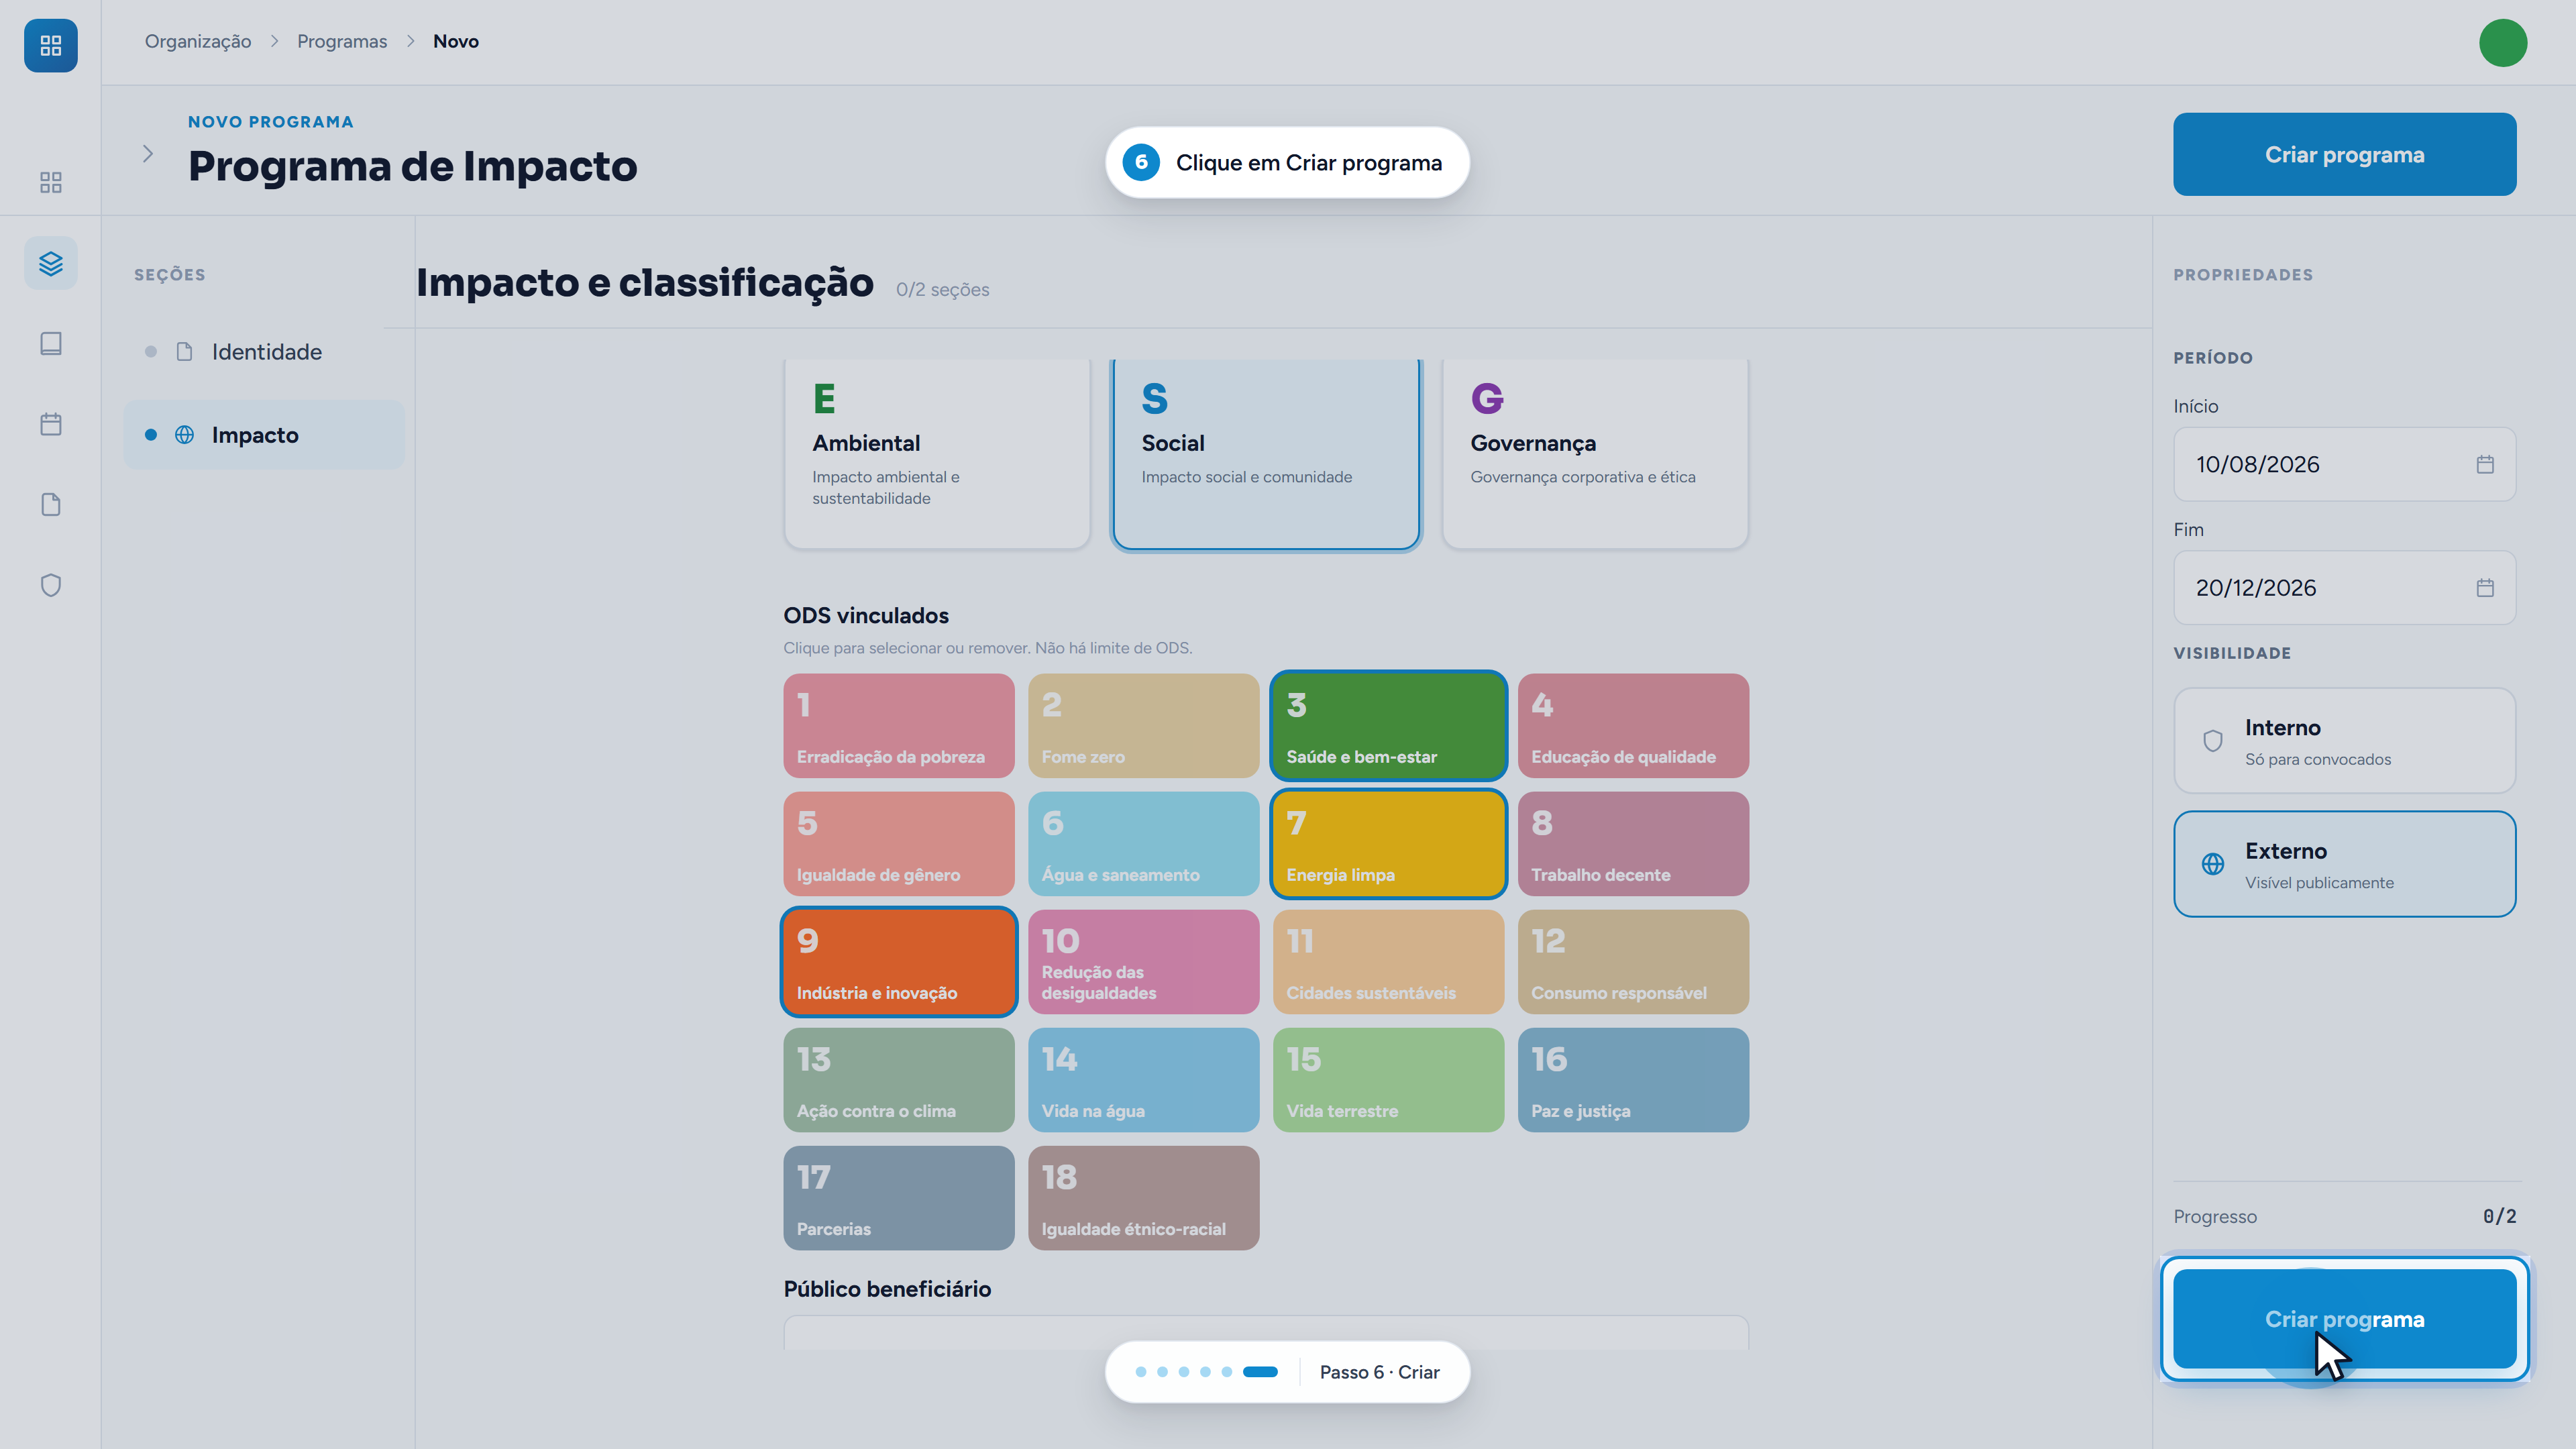Select the Governança ESG card
The width and height of the screenshot is (2576, 1449).
coord(1595,453)
